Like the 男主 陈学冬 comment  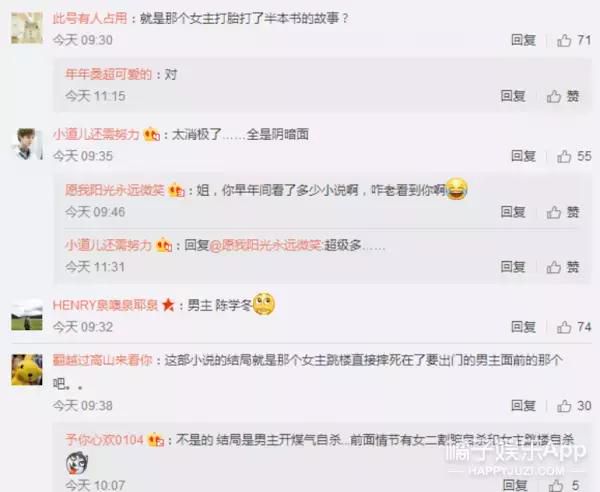point(574,327)
